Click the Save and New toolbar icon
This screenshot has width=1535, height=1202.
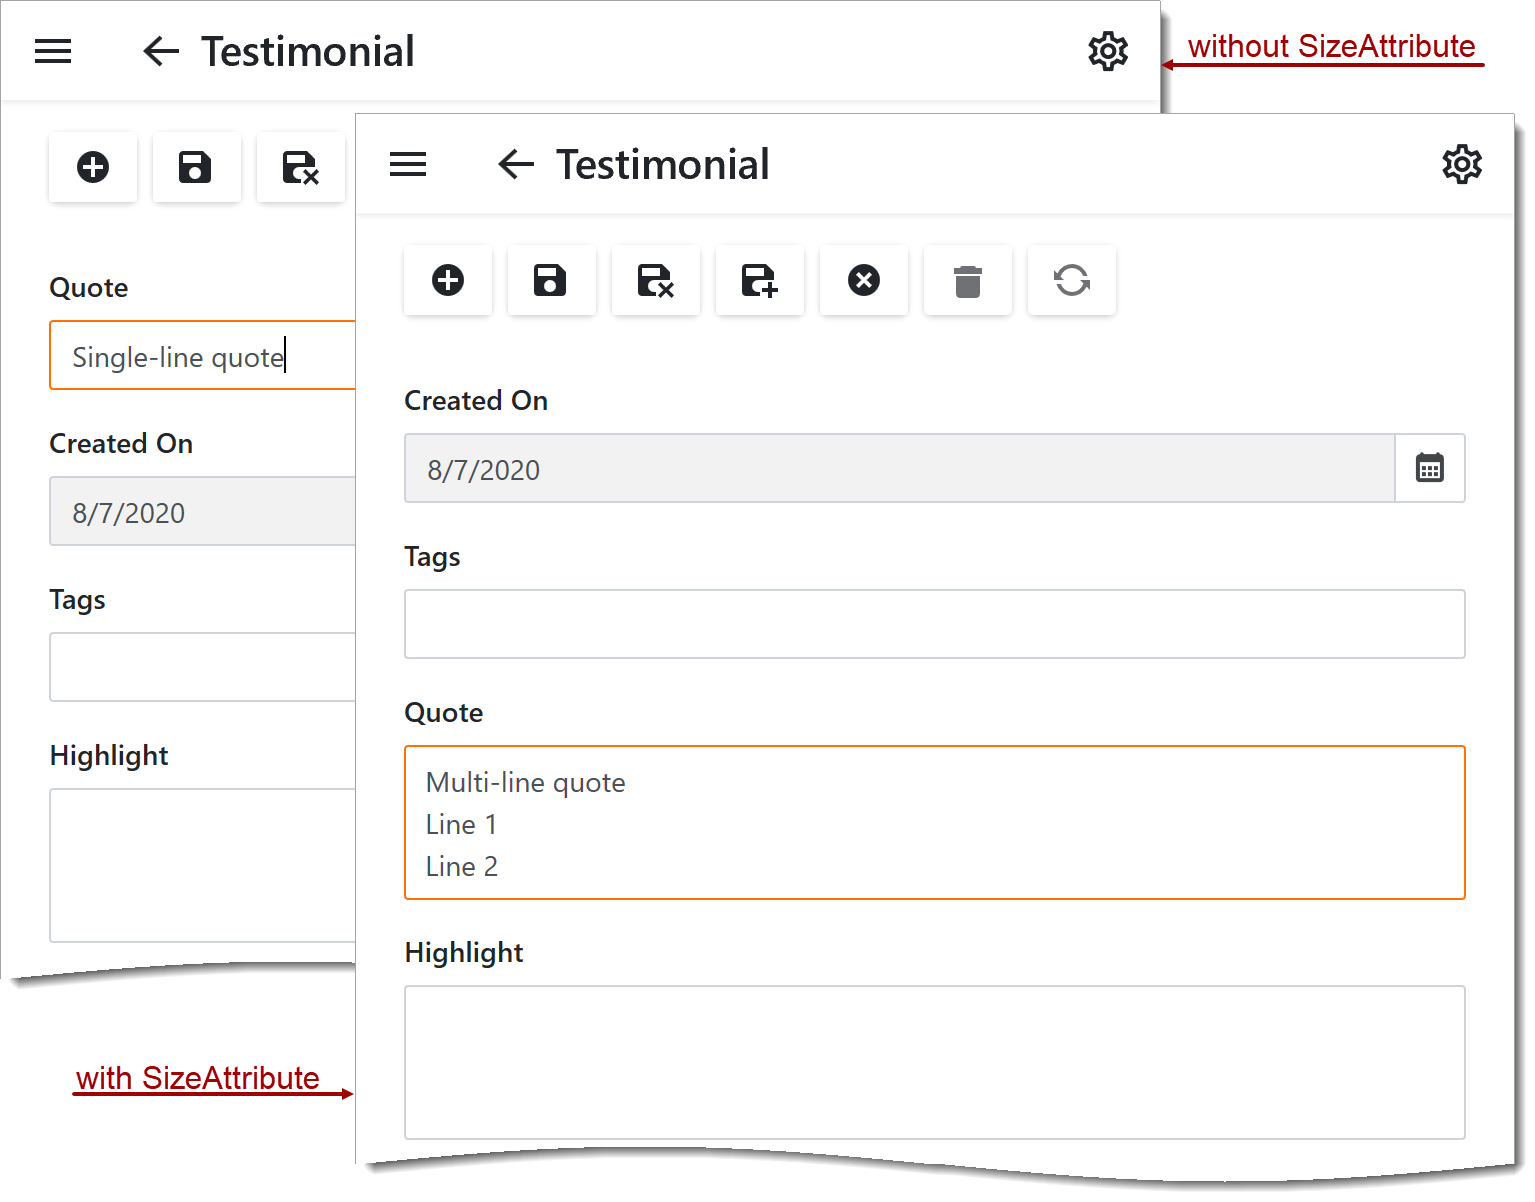759,280
